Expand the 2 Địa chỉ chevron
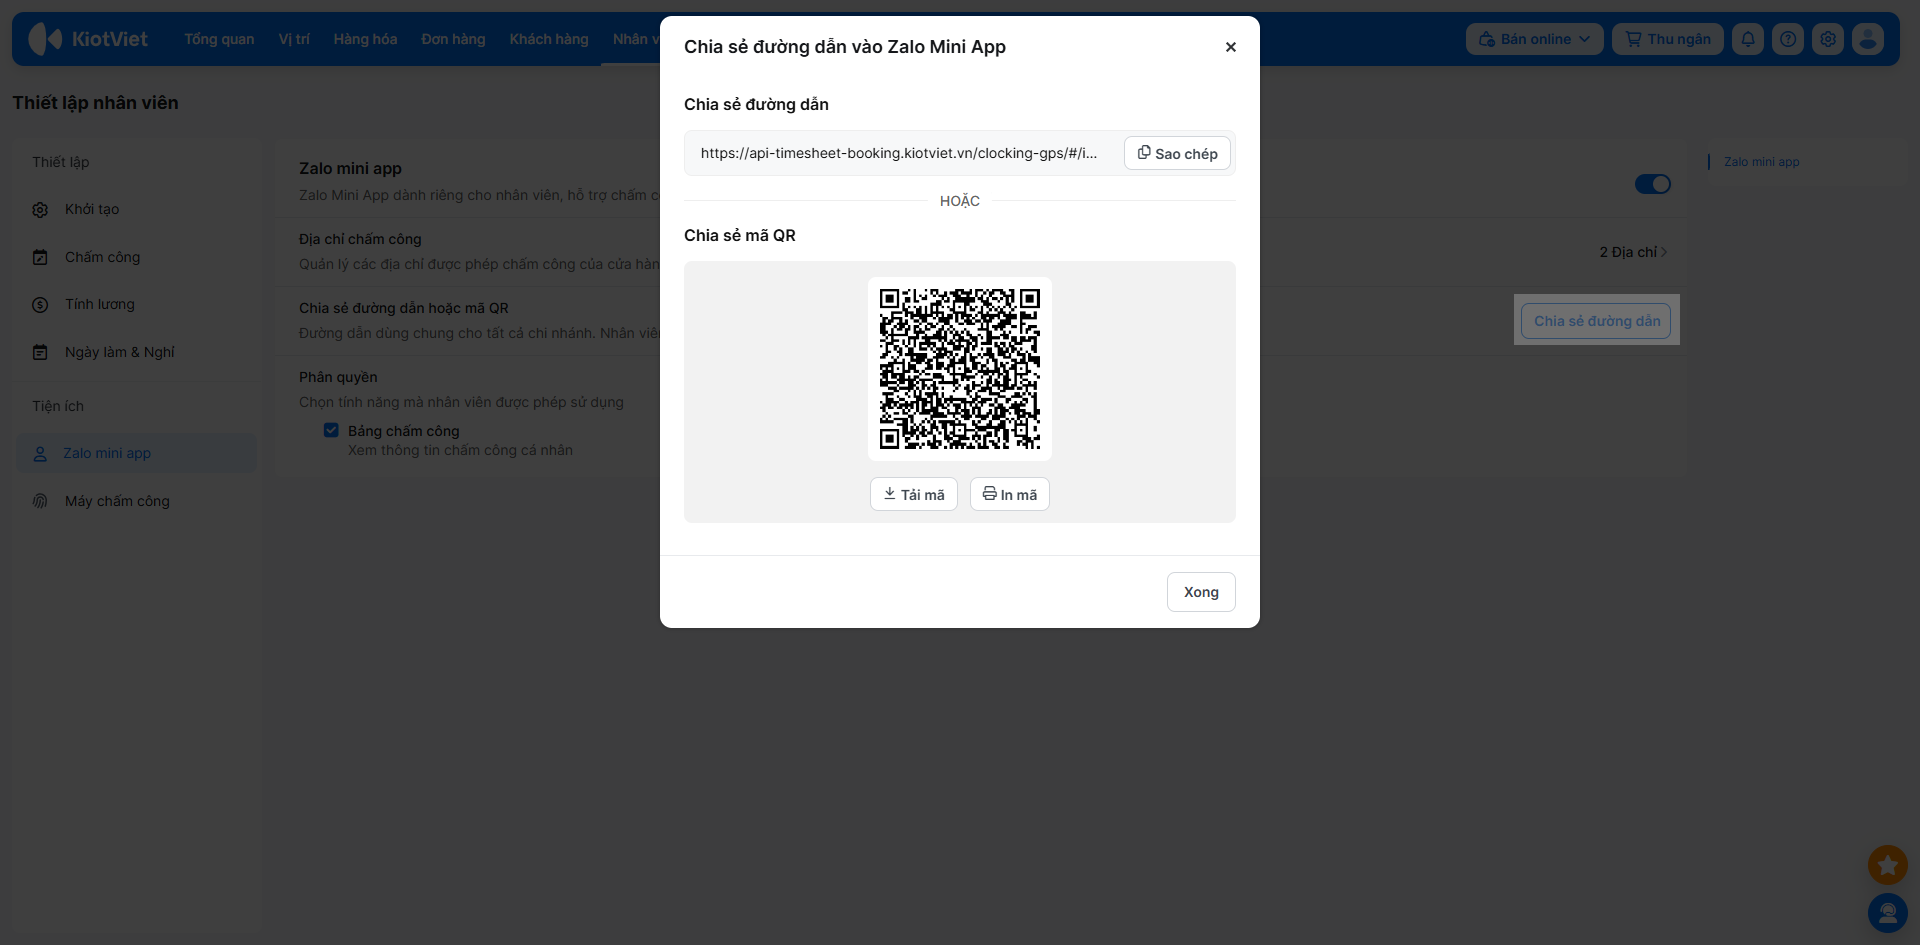The image size is (1920, 945). tap(1663, 252)
